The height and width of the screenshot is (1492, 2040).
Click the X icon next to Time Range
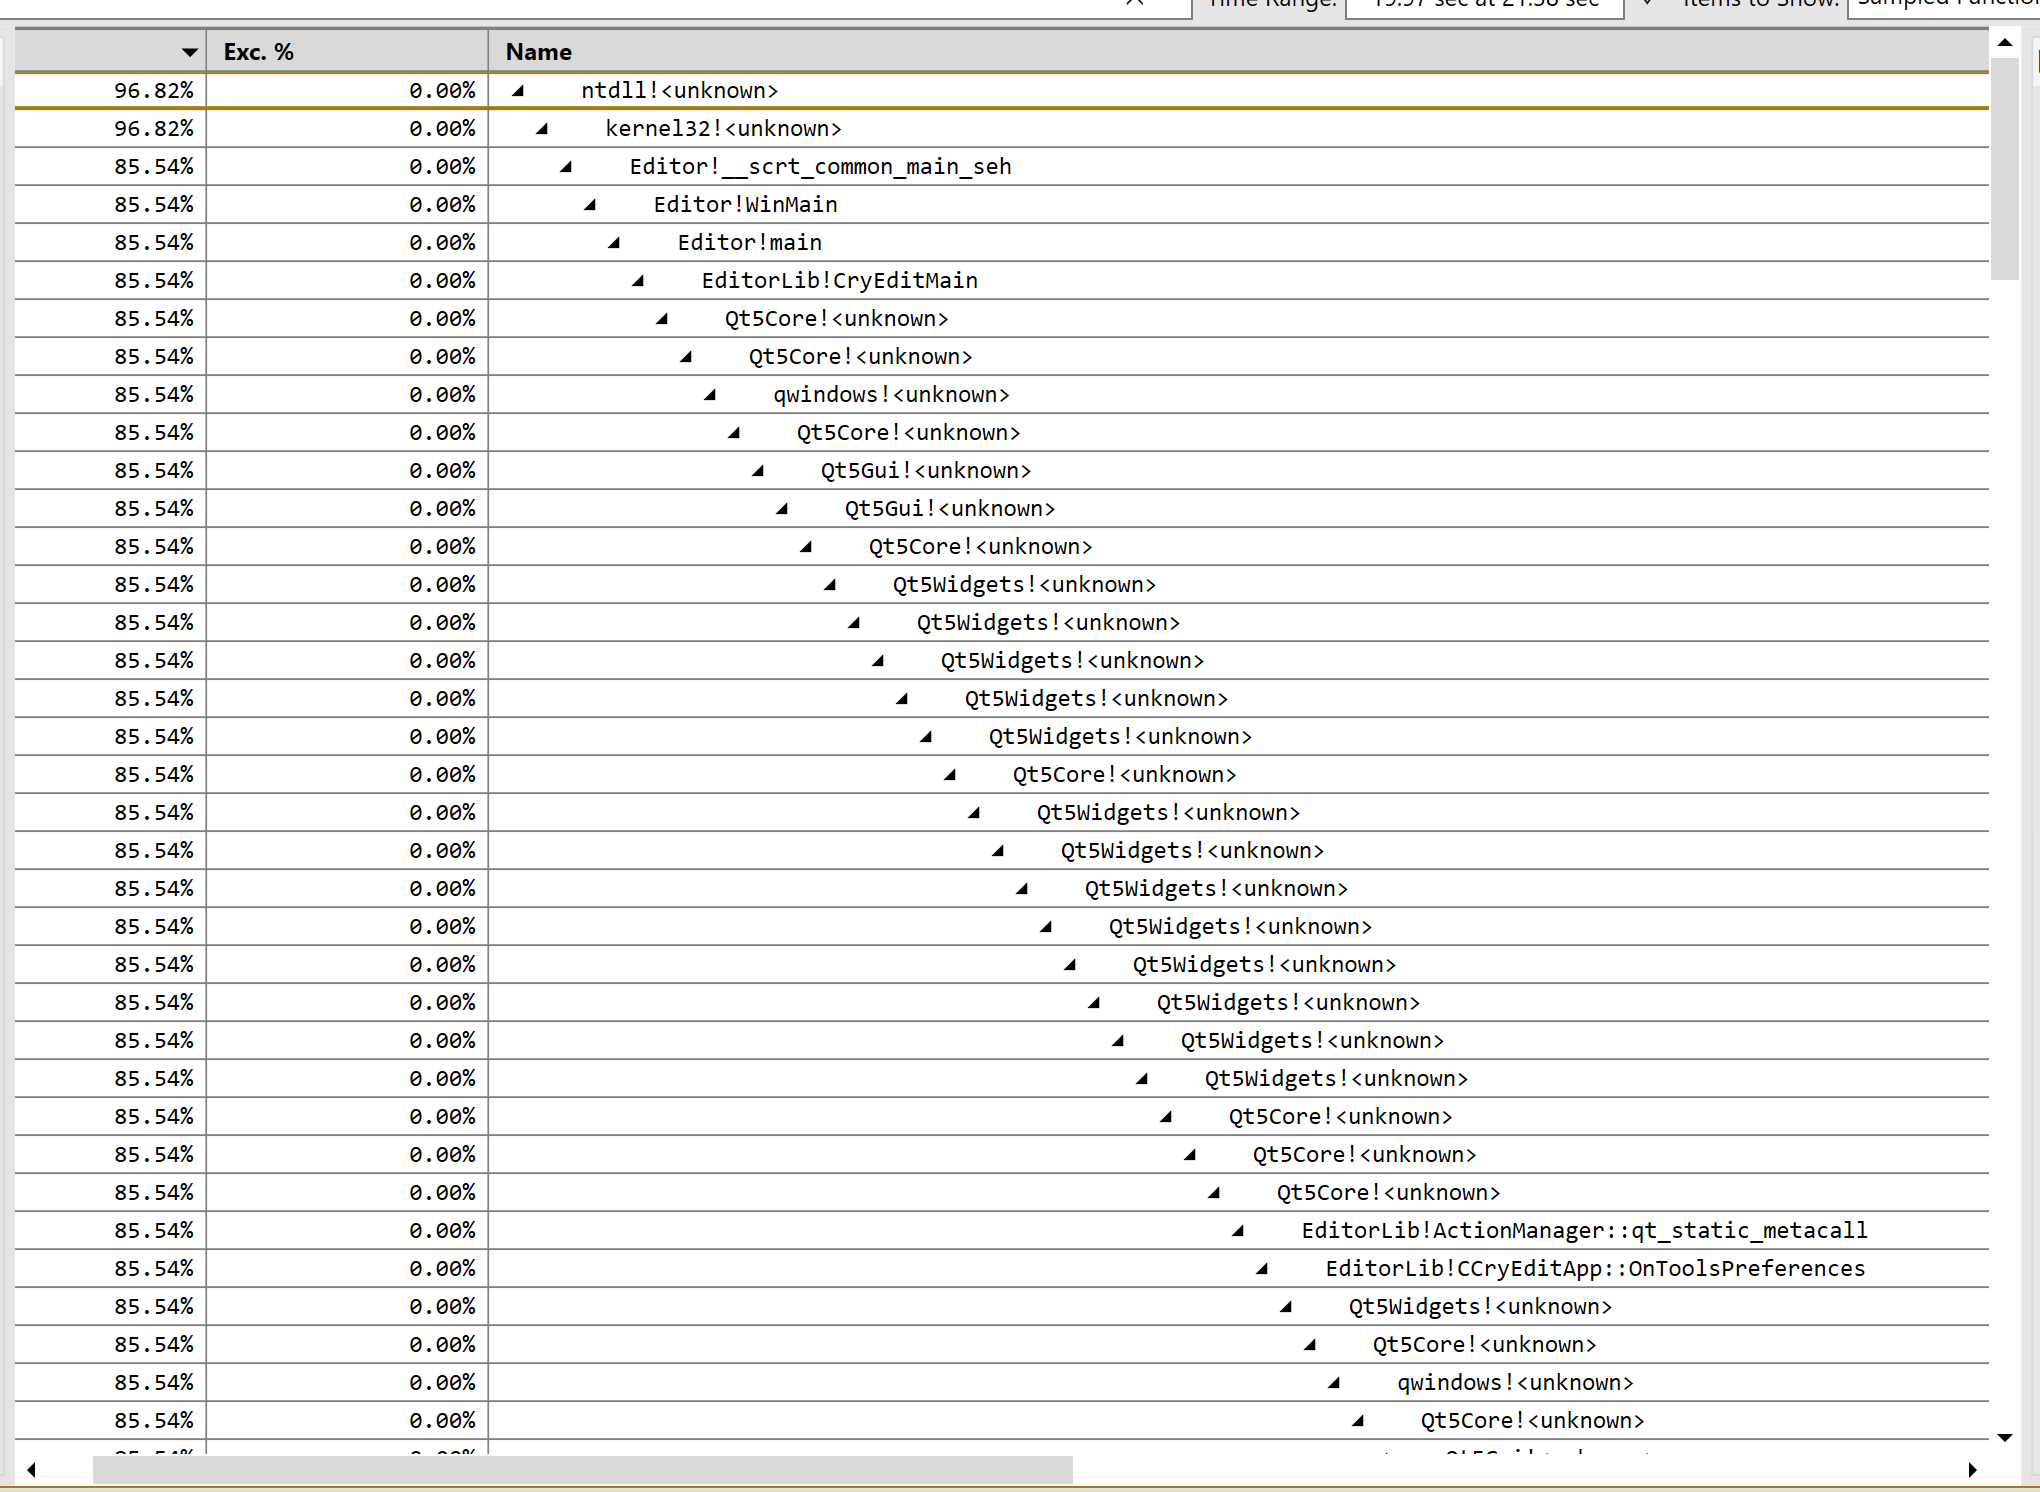point(1135,5)
